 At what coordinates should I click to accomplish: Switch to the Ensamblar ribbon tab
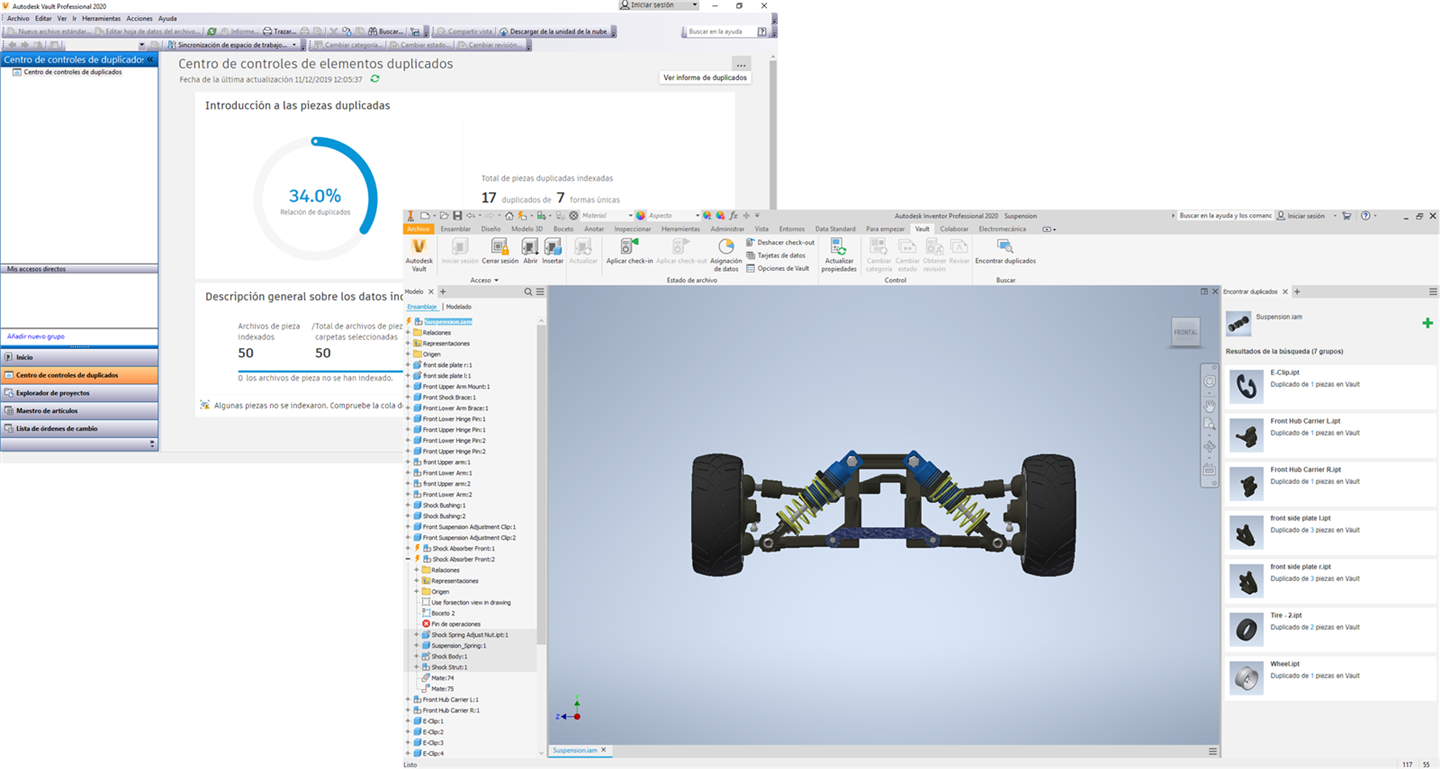pos(455,229)
